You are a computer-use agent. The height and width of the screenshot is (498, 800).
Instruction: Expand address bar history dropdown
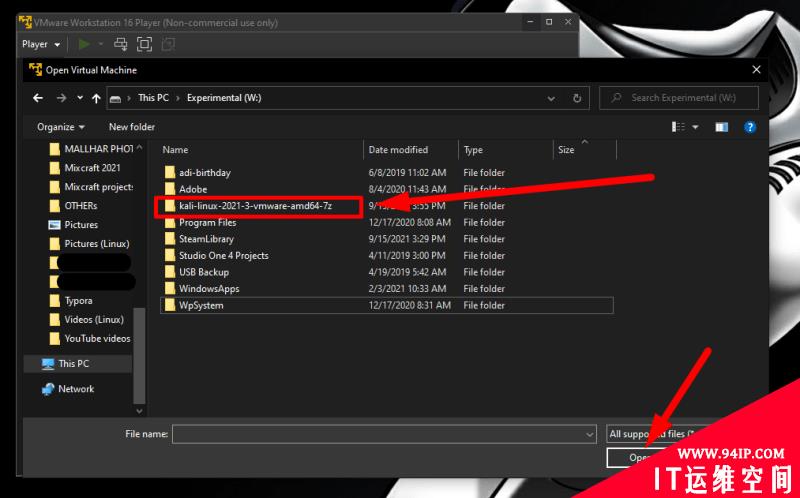pyautogui.click(x=551, y=98)
